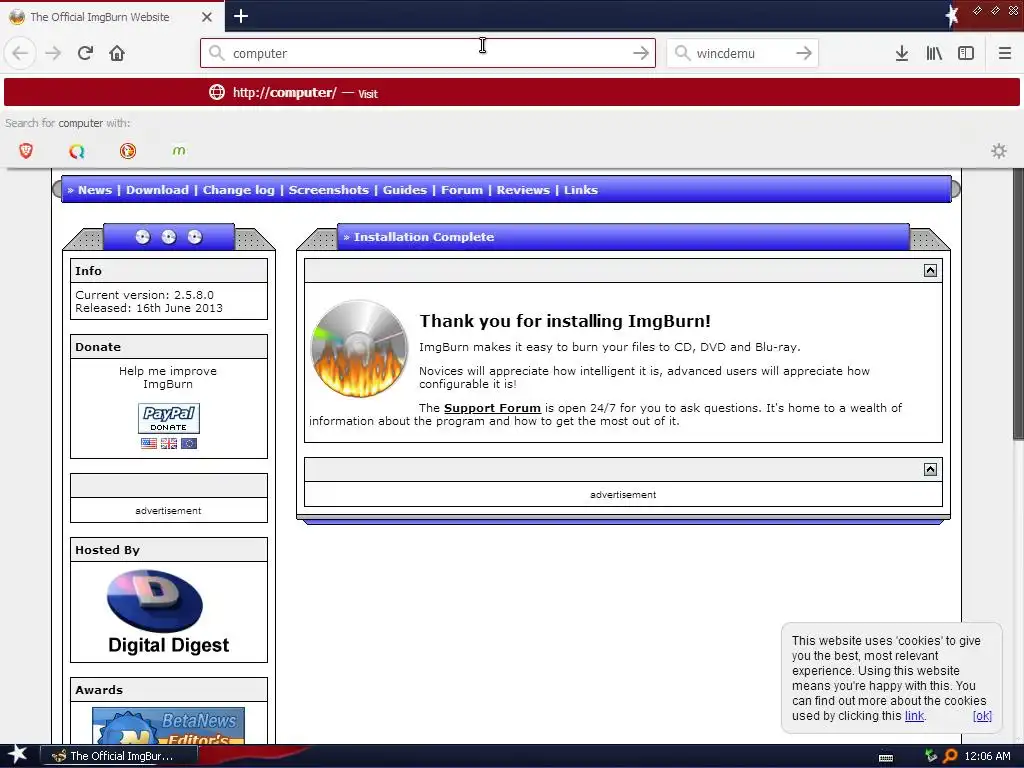Open the star Start menu in taskbar
Image resolution: width=1024 pixels, height=768 pixels.
17,756
